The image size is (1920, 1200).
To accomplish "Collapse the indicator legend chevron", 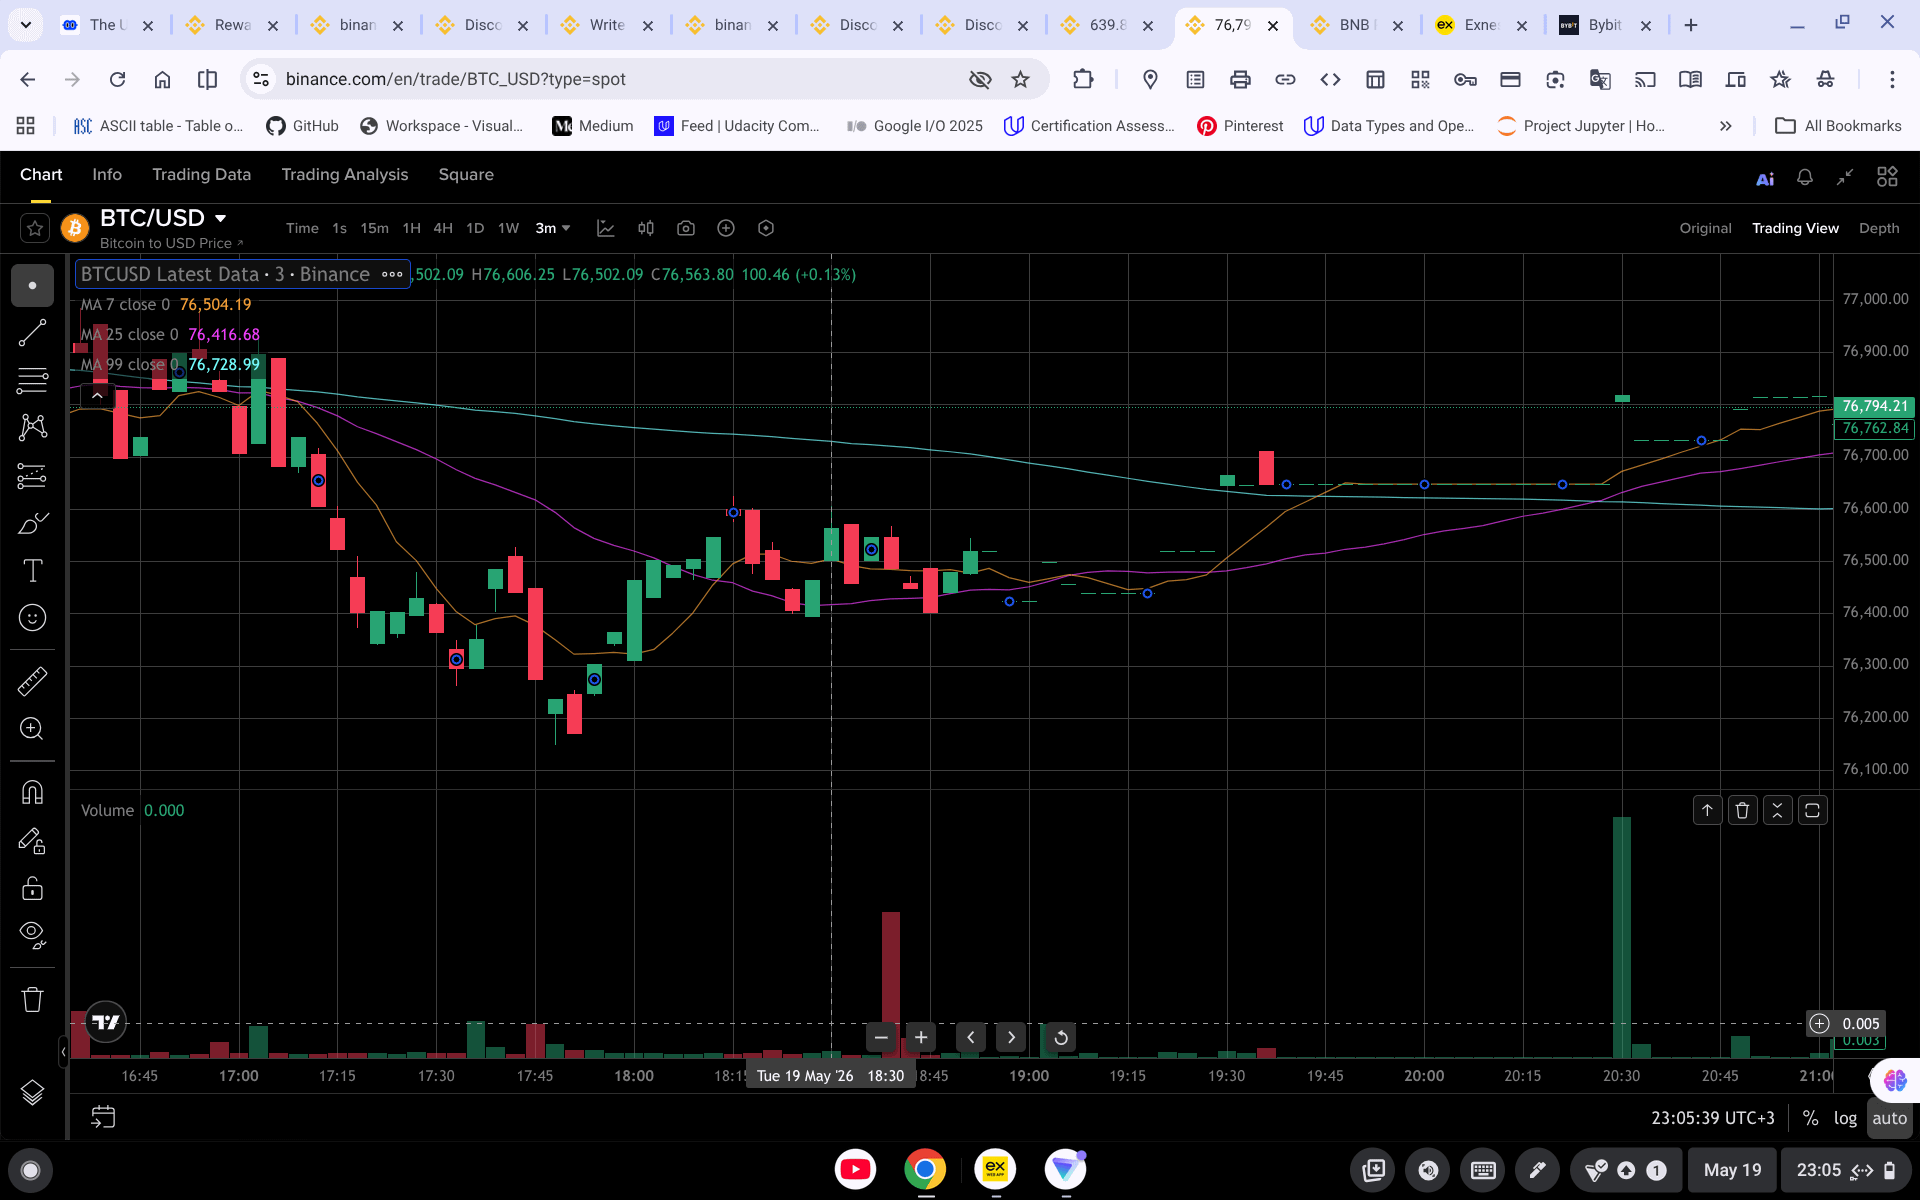I will click(97, 395).
